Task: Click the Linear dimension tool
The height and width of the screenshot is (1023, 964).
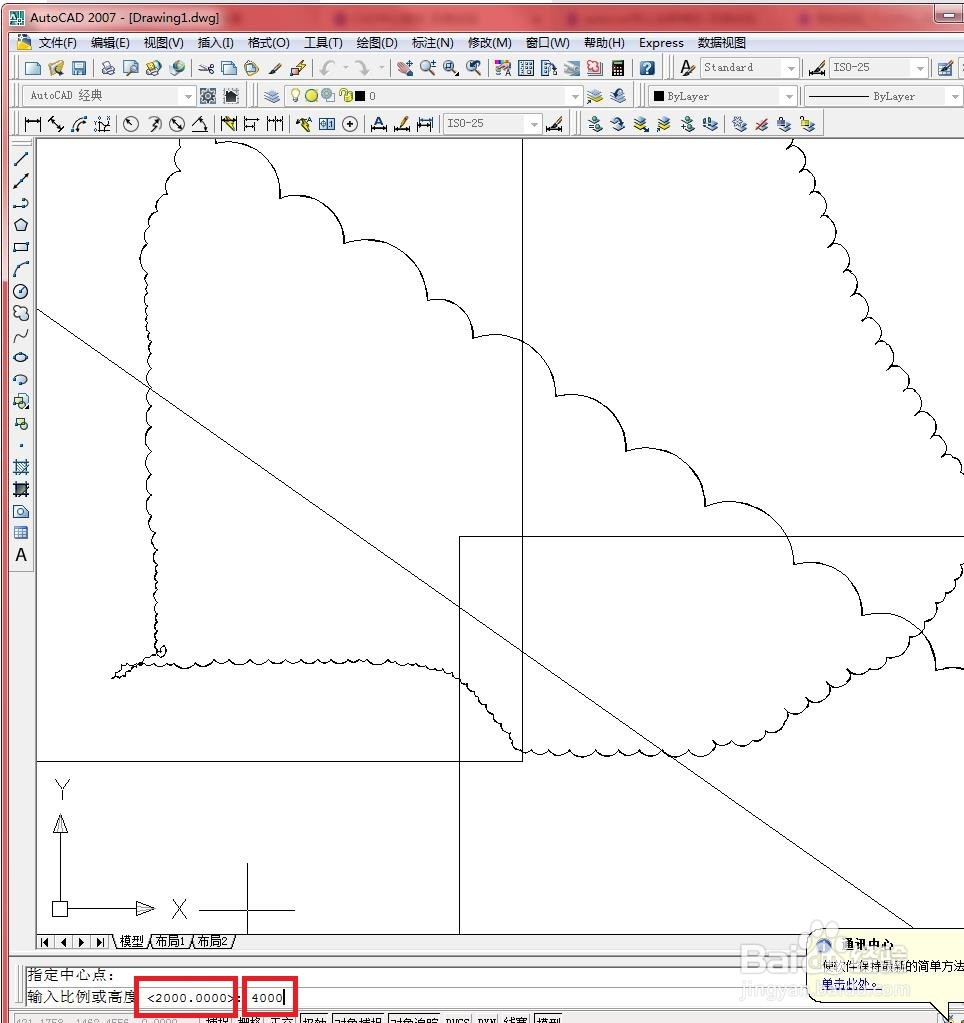Action: (33, 123)
